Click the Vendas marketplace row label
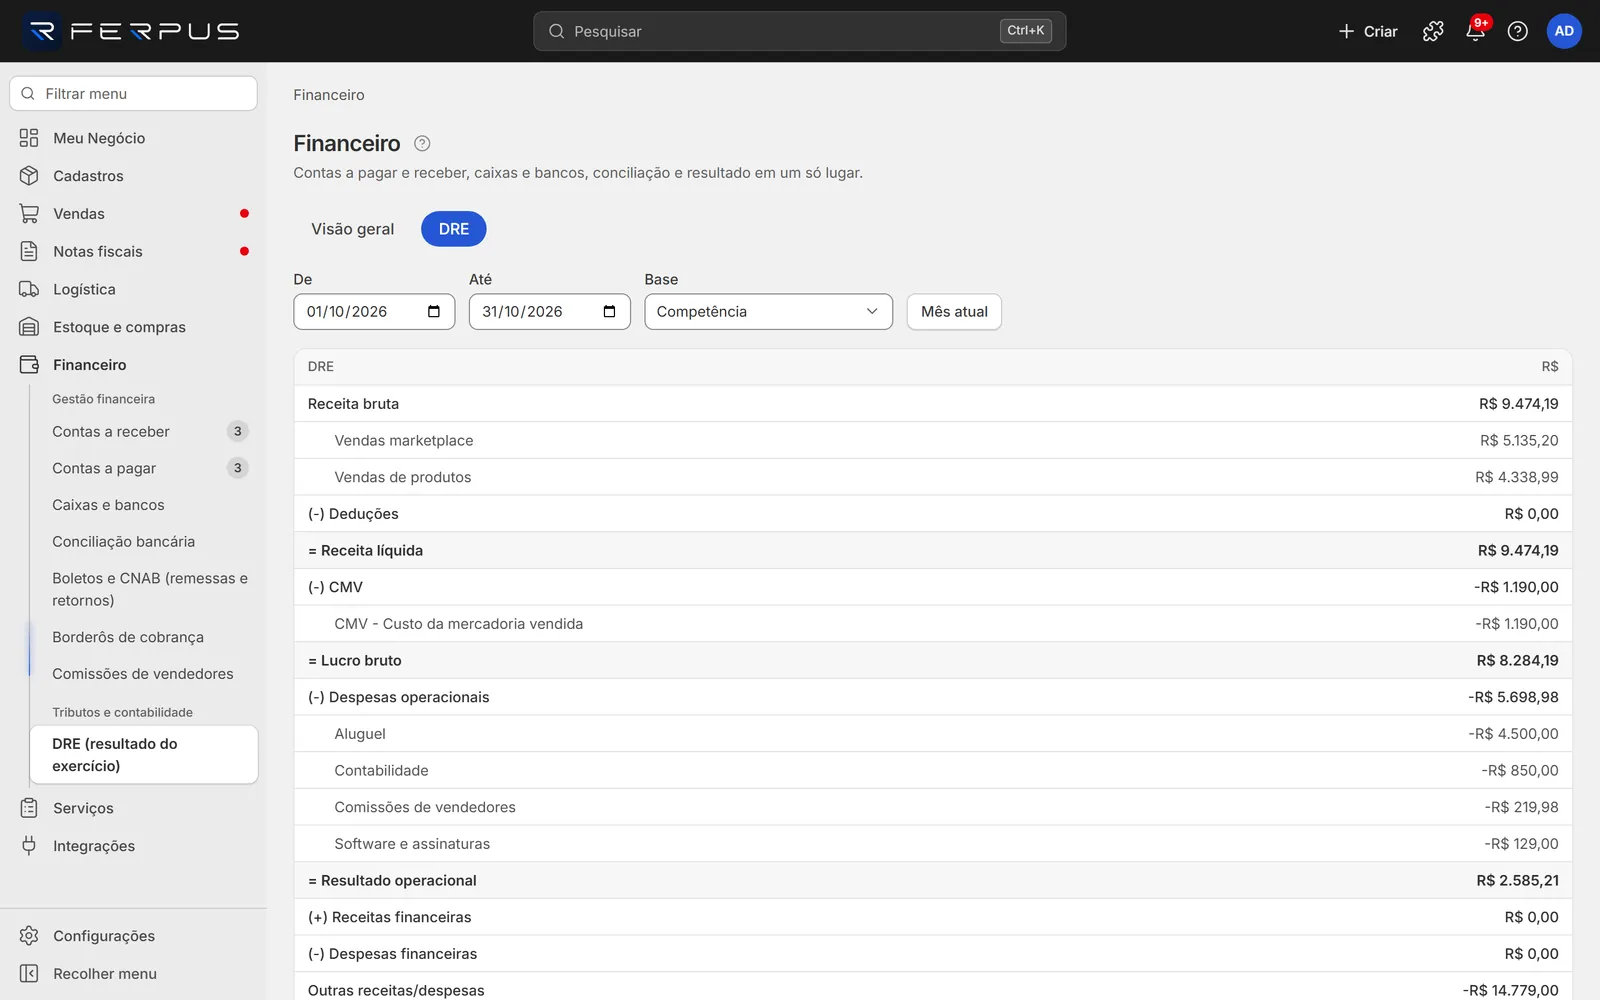The width and height of the screenshot is (1600, 1000). click(404, 441)
